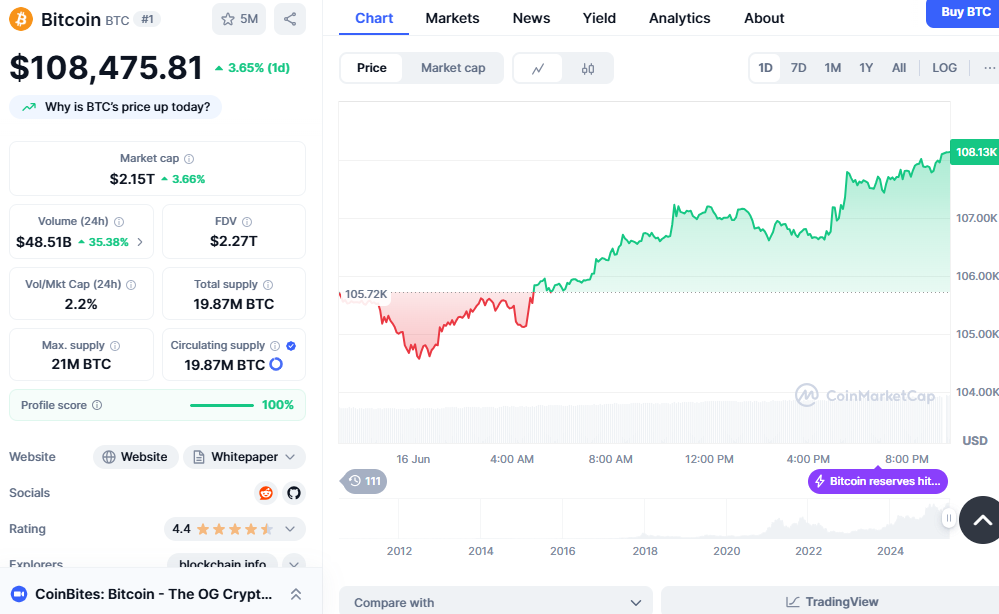Open the blockchain.info explorer link
Image resolution: width=999 pixels, height=614 pixels.
(222, 564)
